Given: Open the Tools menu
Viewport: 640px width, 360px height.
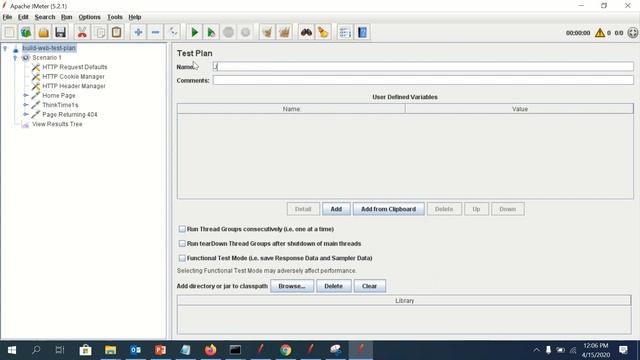Looking at the screenshot, I should [115, 17].
